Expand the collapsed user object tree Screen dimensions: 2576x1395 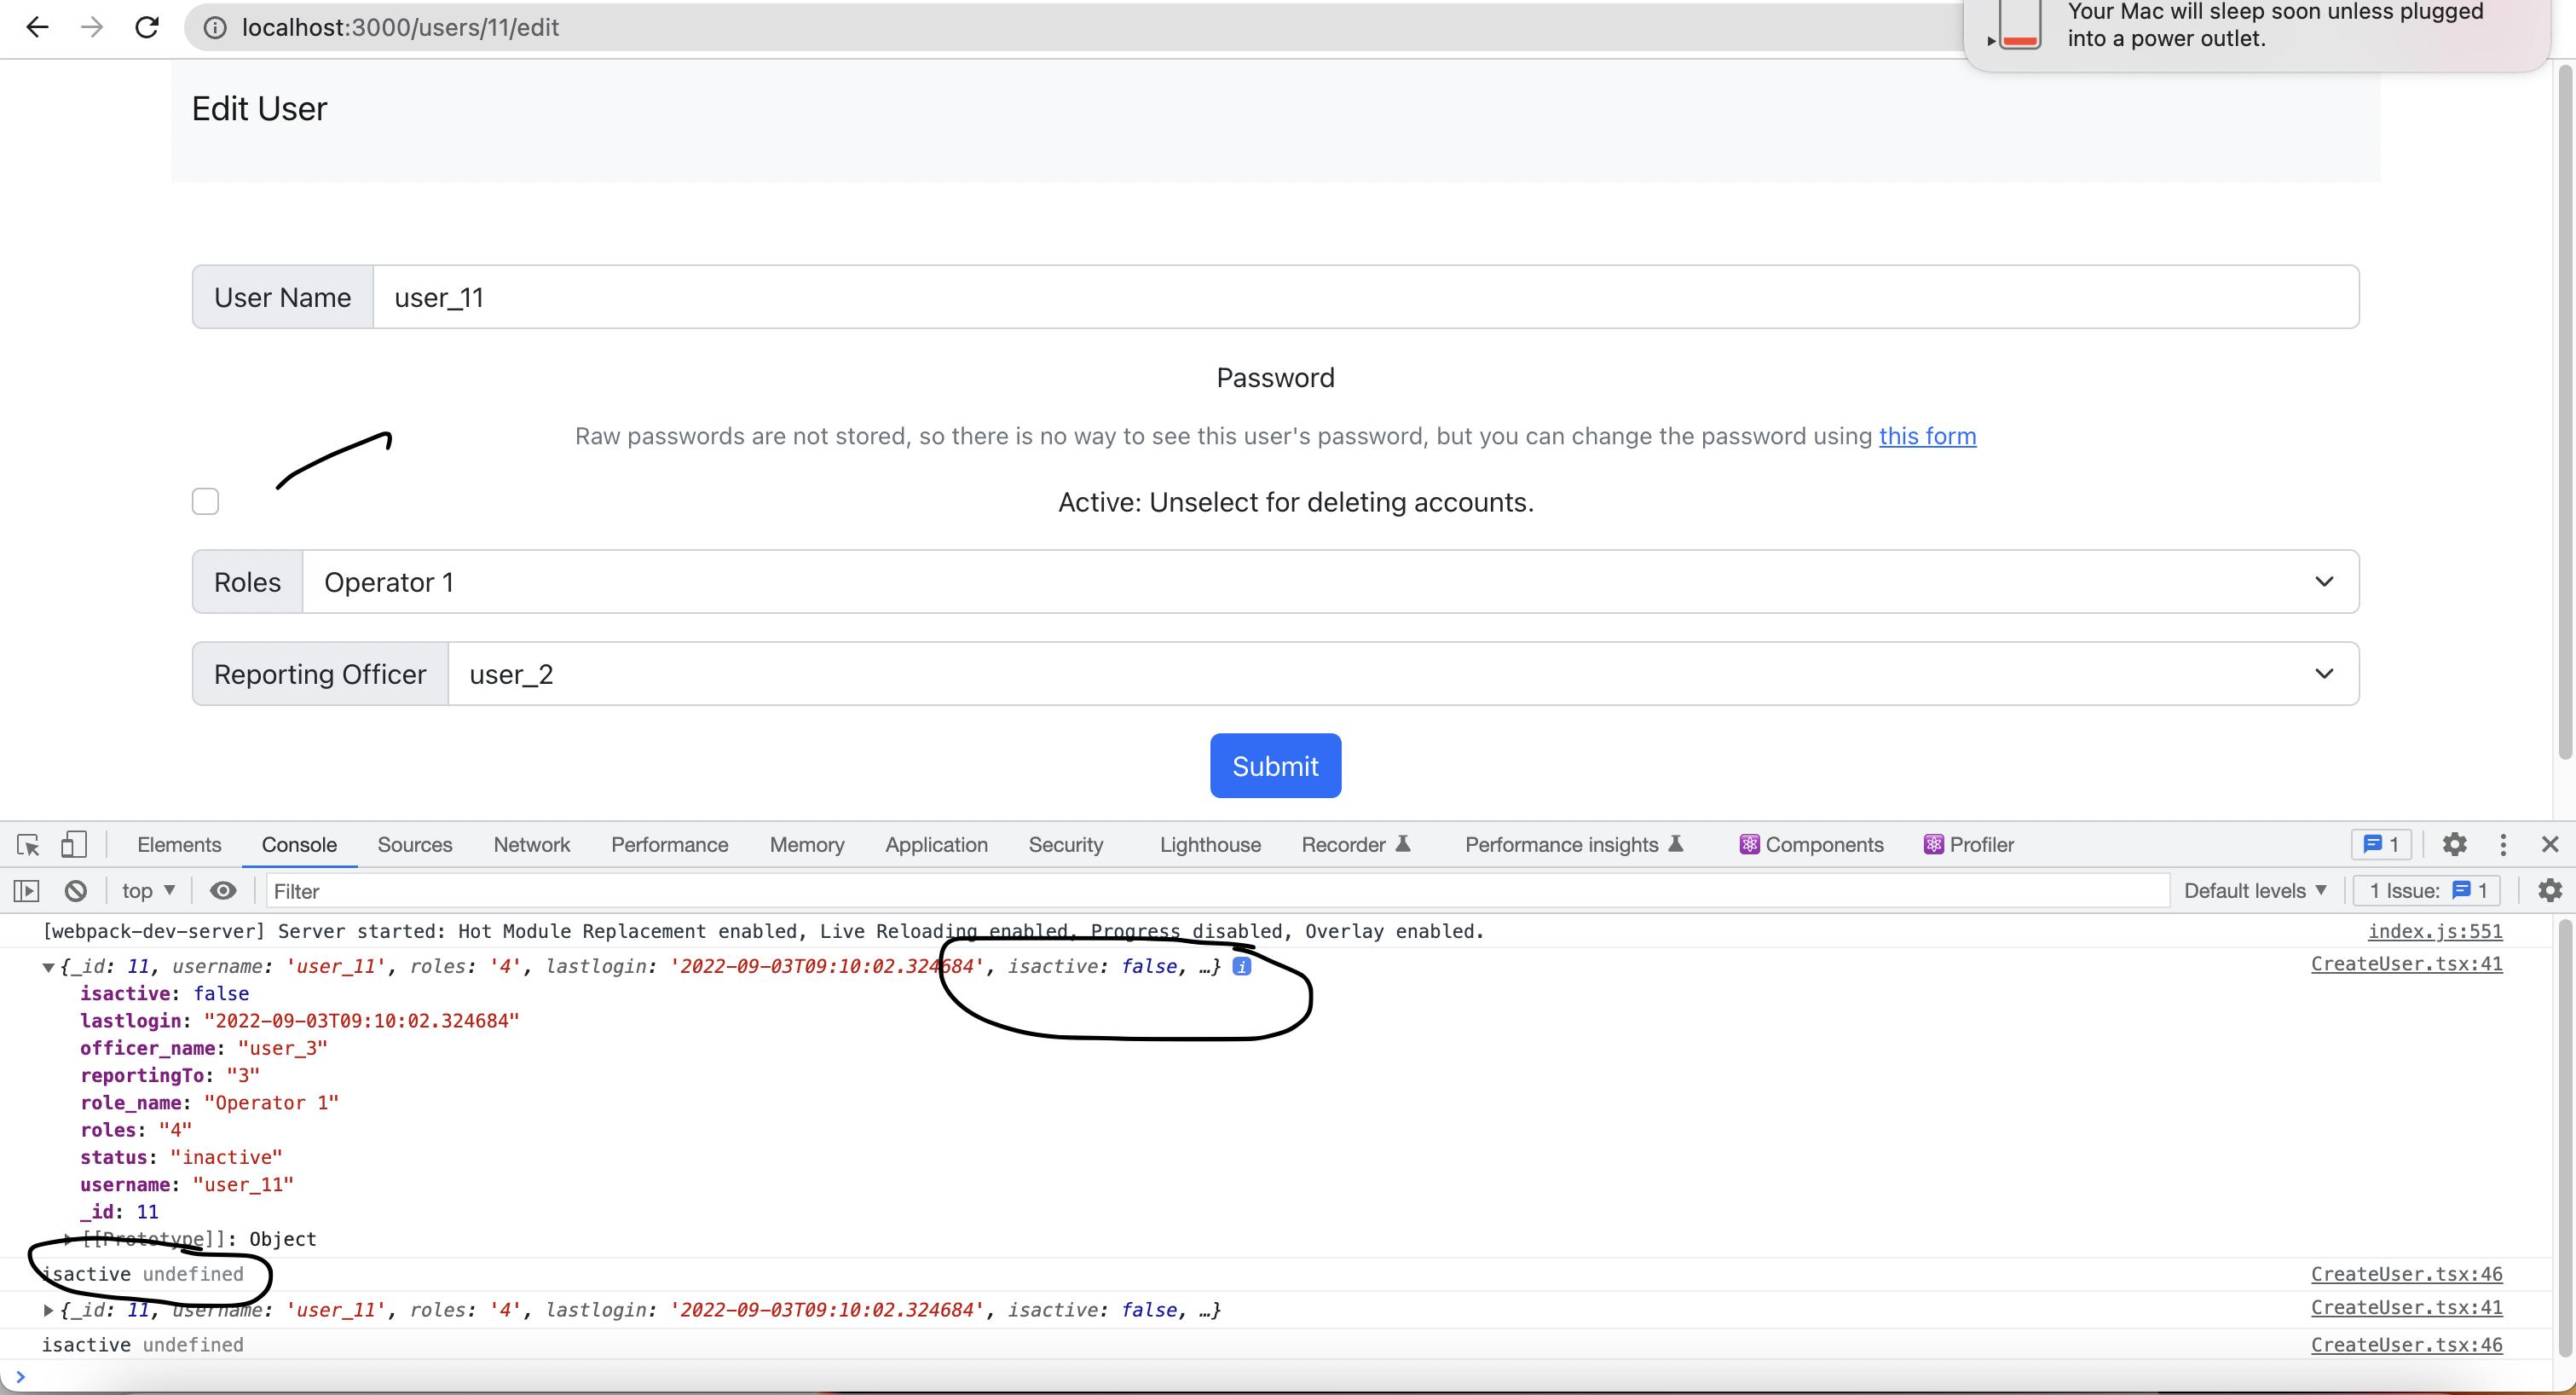tap(48, 1309)
